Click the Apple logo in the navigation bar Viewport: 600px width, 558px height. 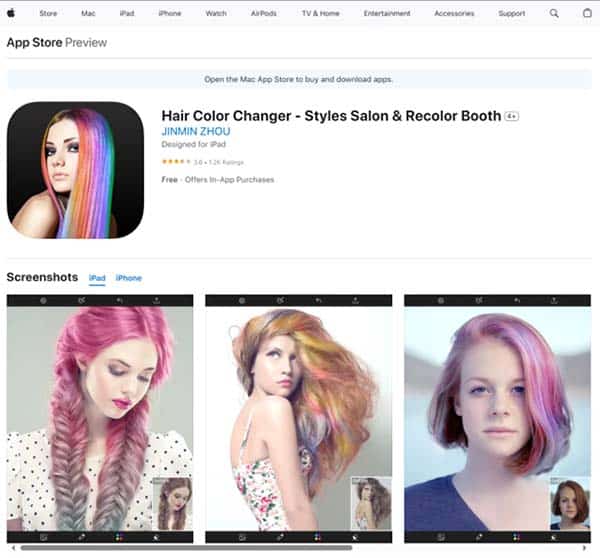11,13
